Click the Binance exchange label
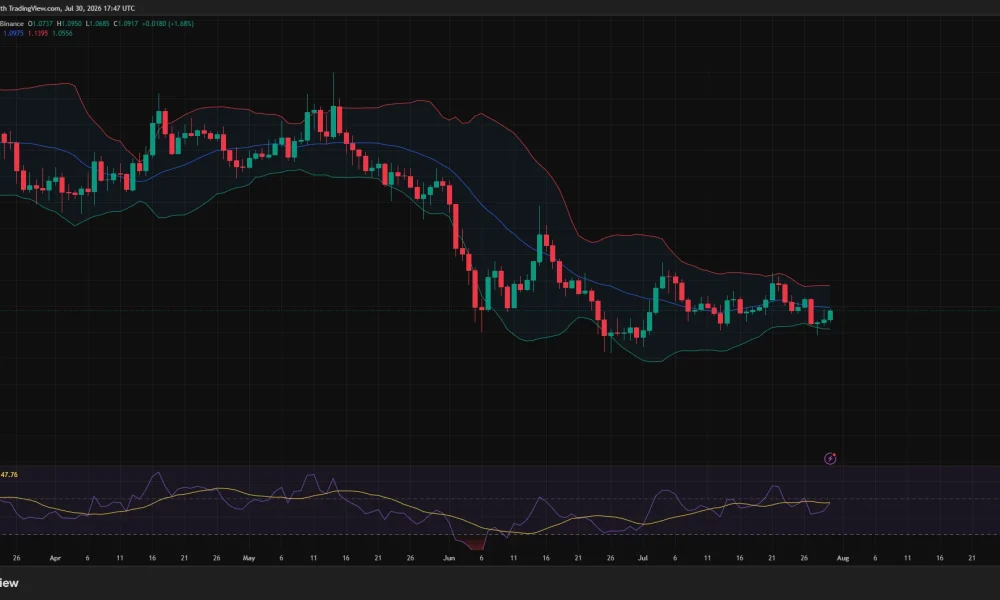 pos(11,24)
